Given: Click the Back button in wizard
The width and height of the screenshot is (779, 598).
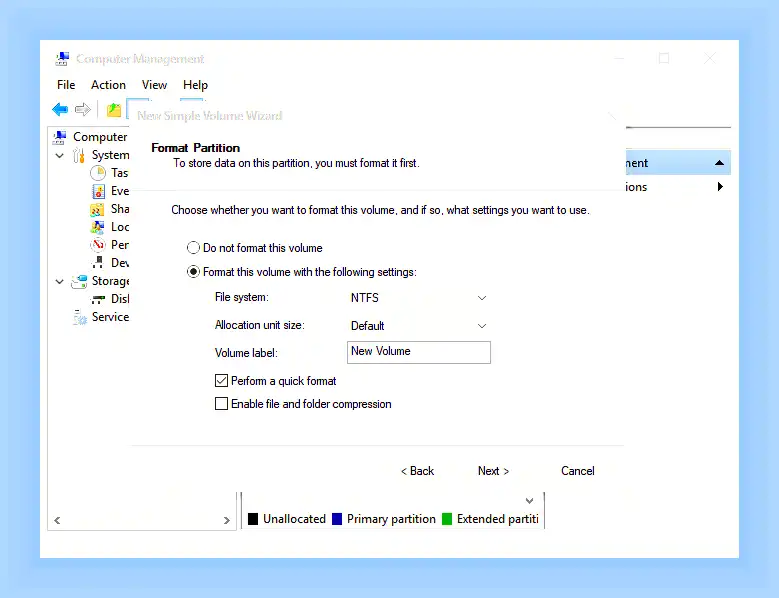Looking at the screenshot, I should coord(417,471).
